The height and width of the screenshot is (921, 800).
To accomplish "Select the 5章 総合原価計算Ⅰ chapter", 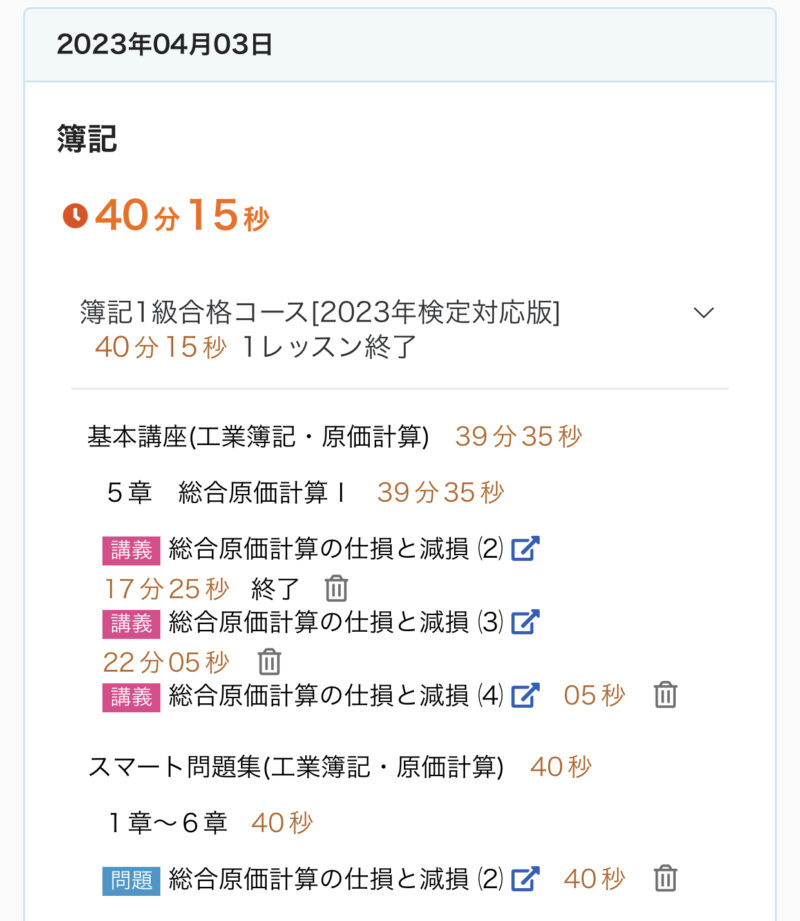I will coord(226,492).
